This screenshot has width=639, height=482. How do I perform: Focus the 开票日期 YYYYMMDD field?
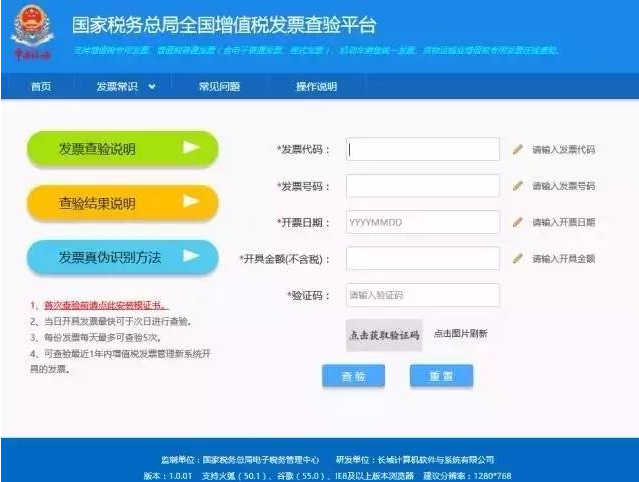coord(423,222)
